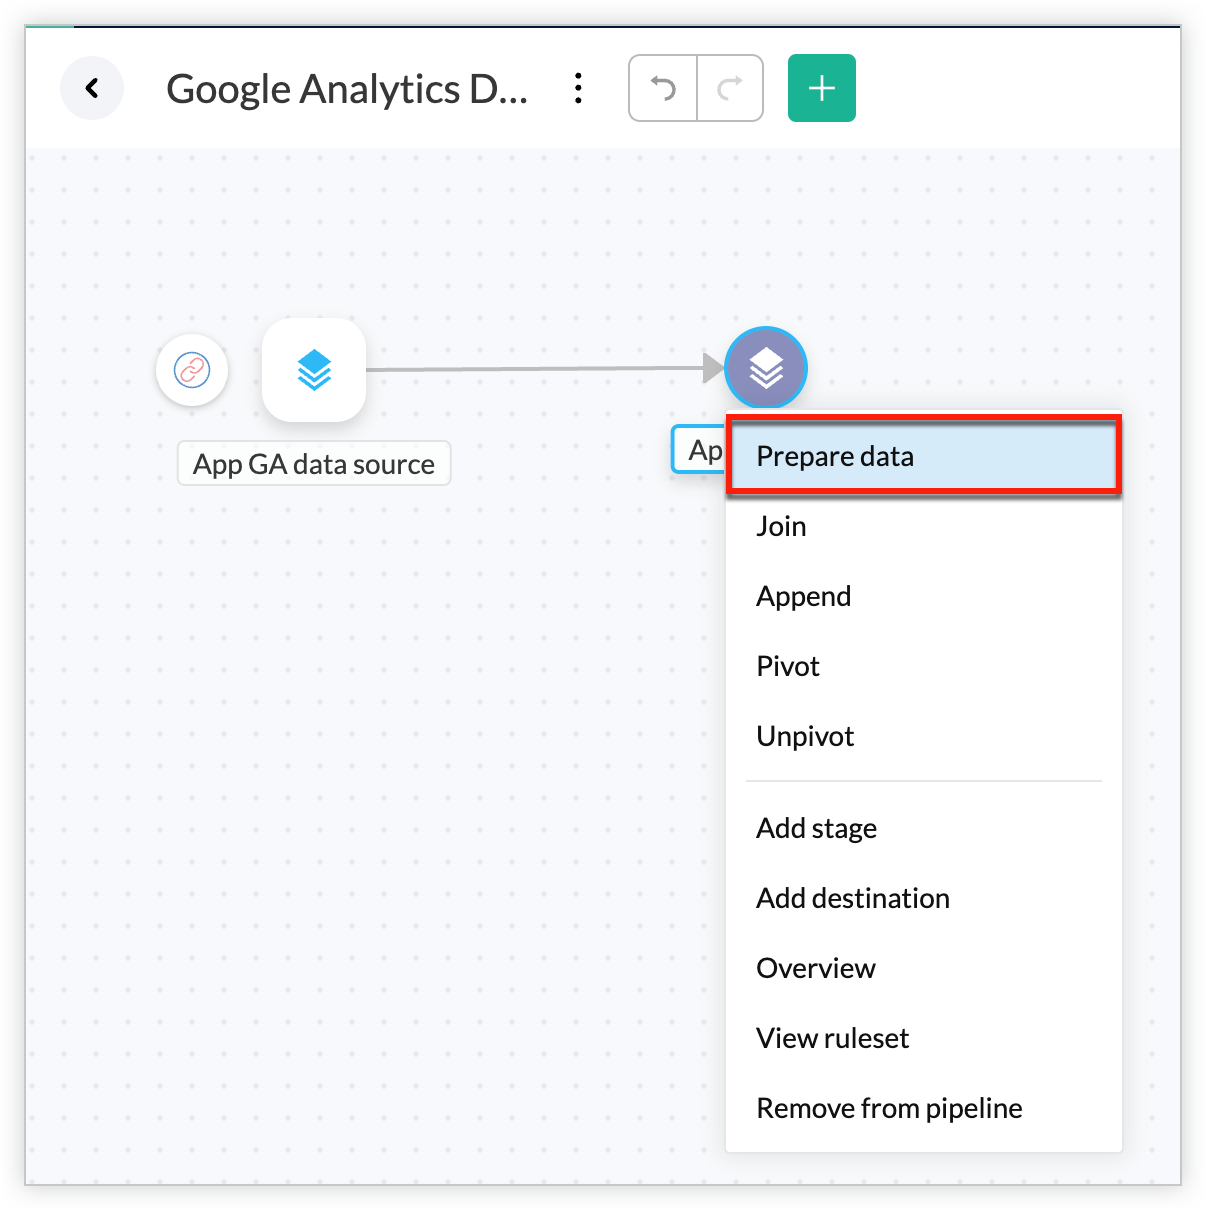Click the App GA data source label

314,464
